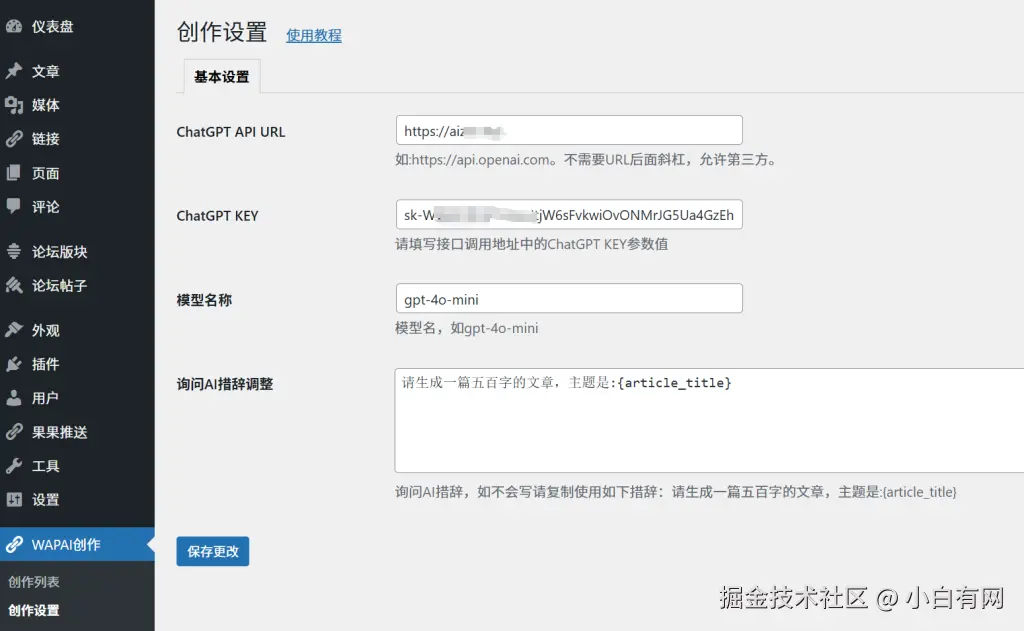Click inside the ChatGPT API URL field
The width and height of the screenshot is (1024, 631).
pyautogui.click(x=568, y=130)
